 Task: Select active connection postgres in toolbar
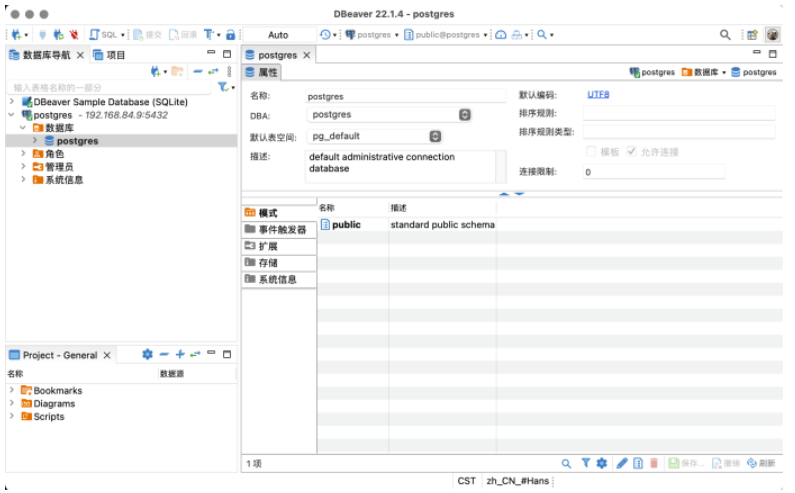pos(372,34)
